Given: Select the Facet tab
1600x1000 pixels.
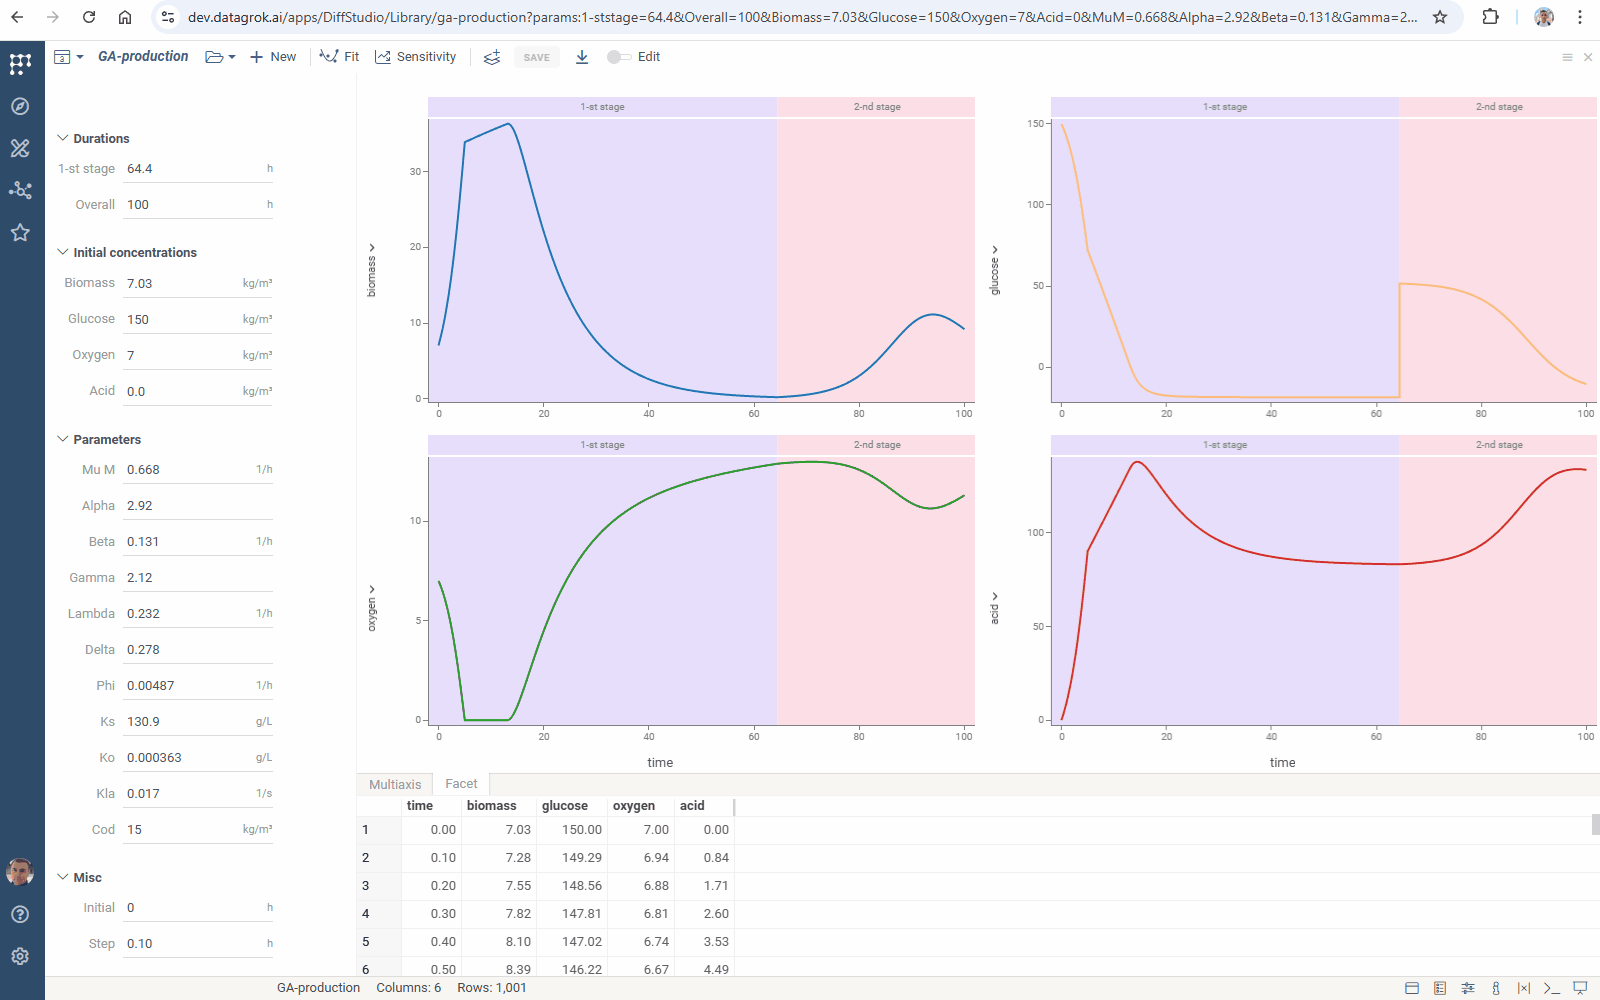Looking at the screenshot, I should pyautogui.click(x=461, y=784).
